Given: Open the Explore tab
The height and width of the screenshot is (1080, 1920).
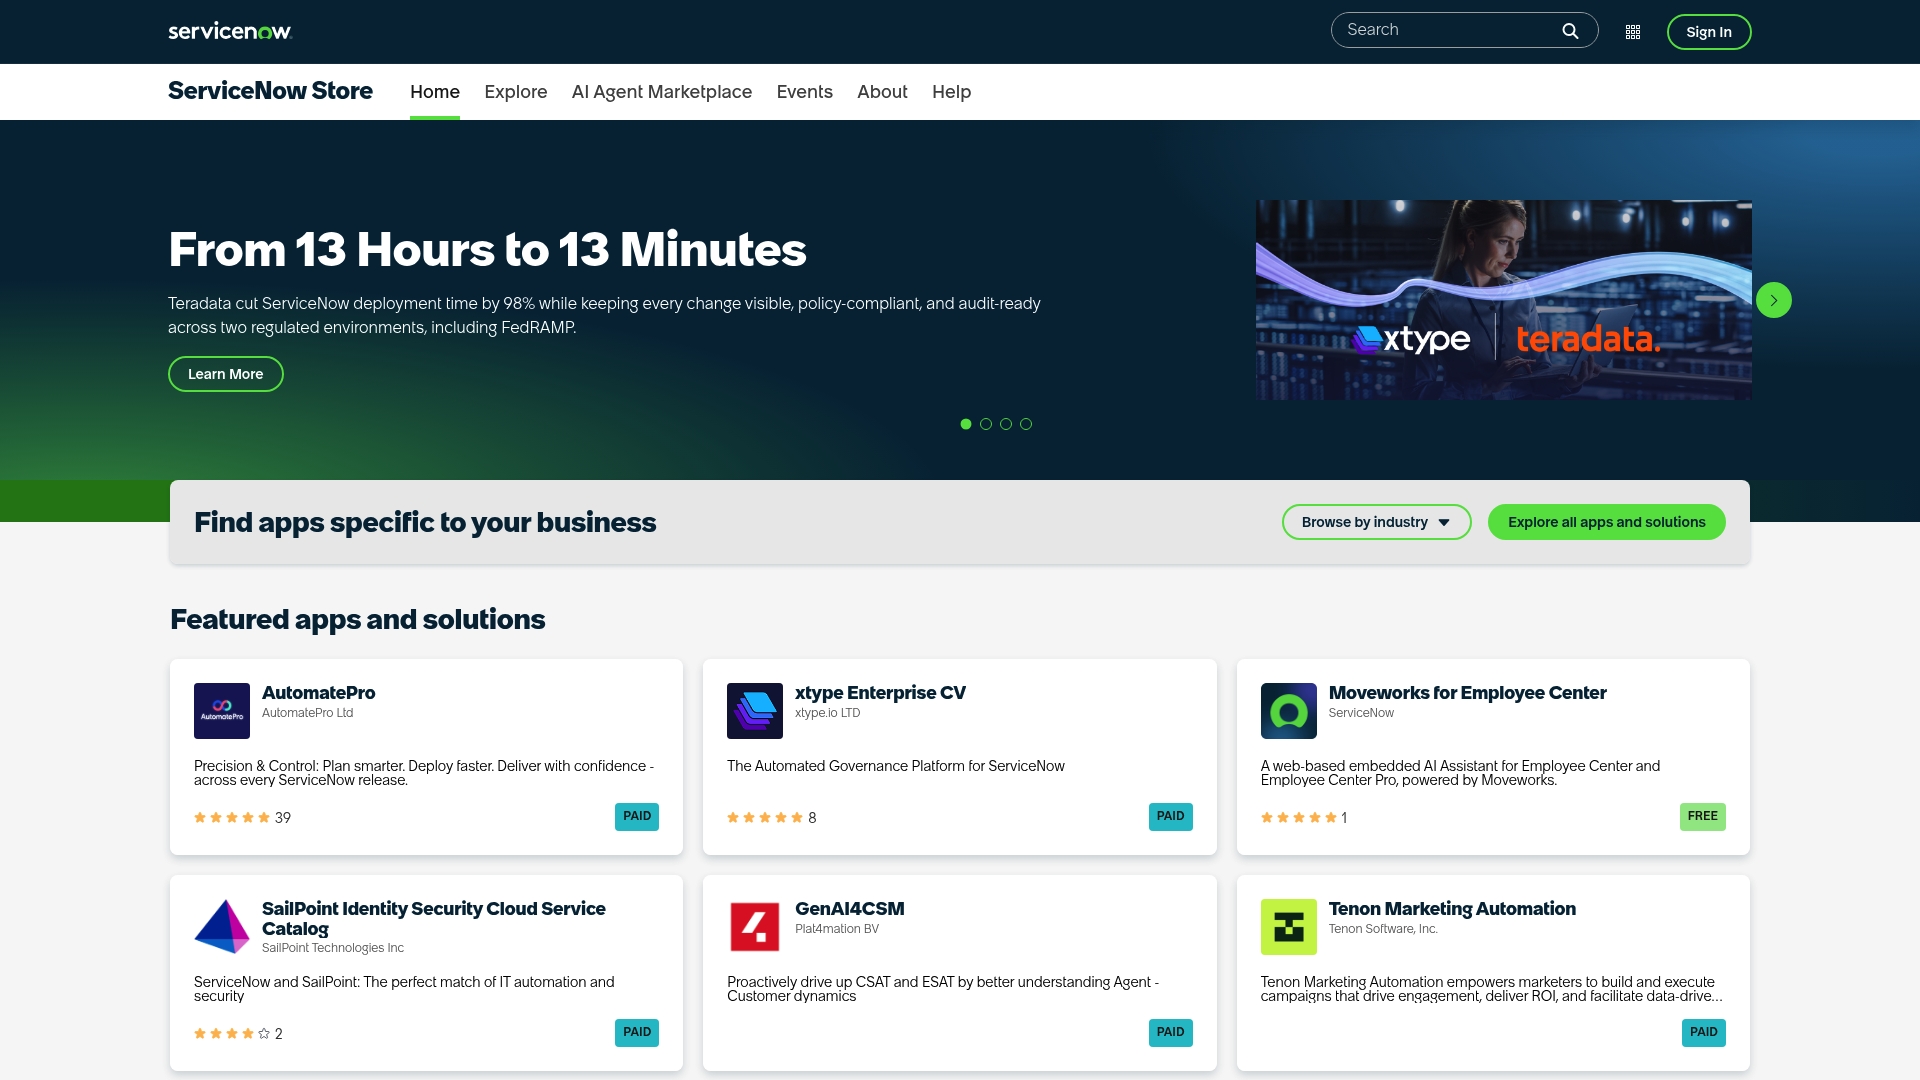Looking at the screenshot, I should [516, 92].
